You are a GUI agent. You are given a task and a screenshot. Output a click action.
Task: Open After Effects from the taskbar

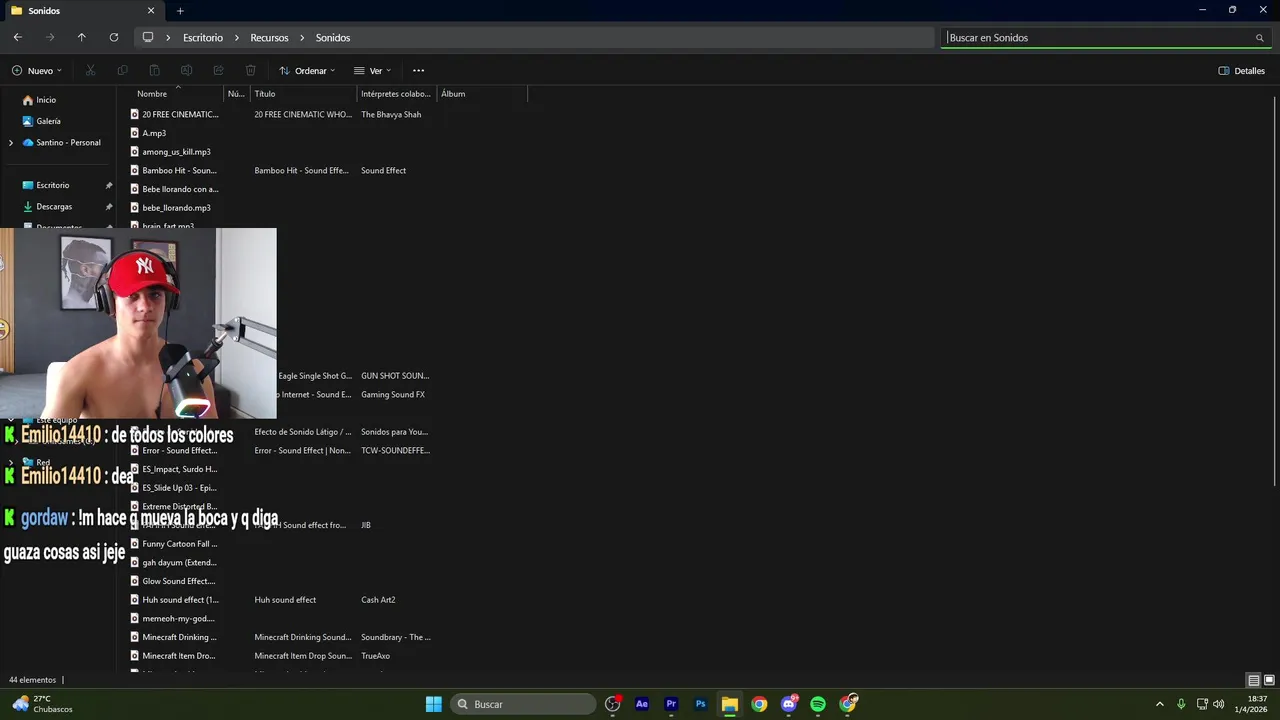(x=642, y=704)
